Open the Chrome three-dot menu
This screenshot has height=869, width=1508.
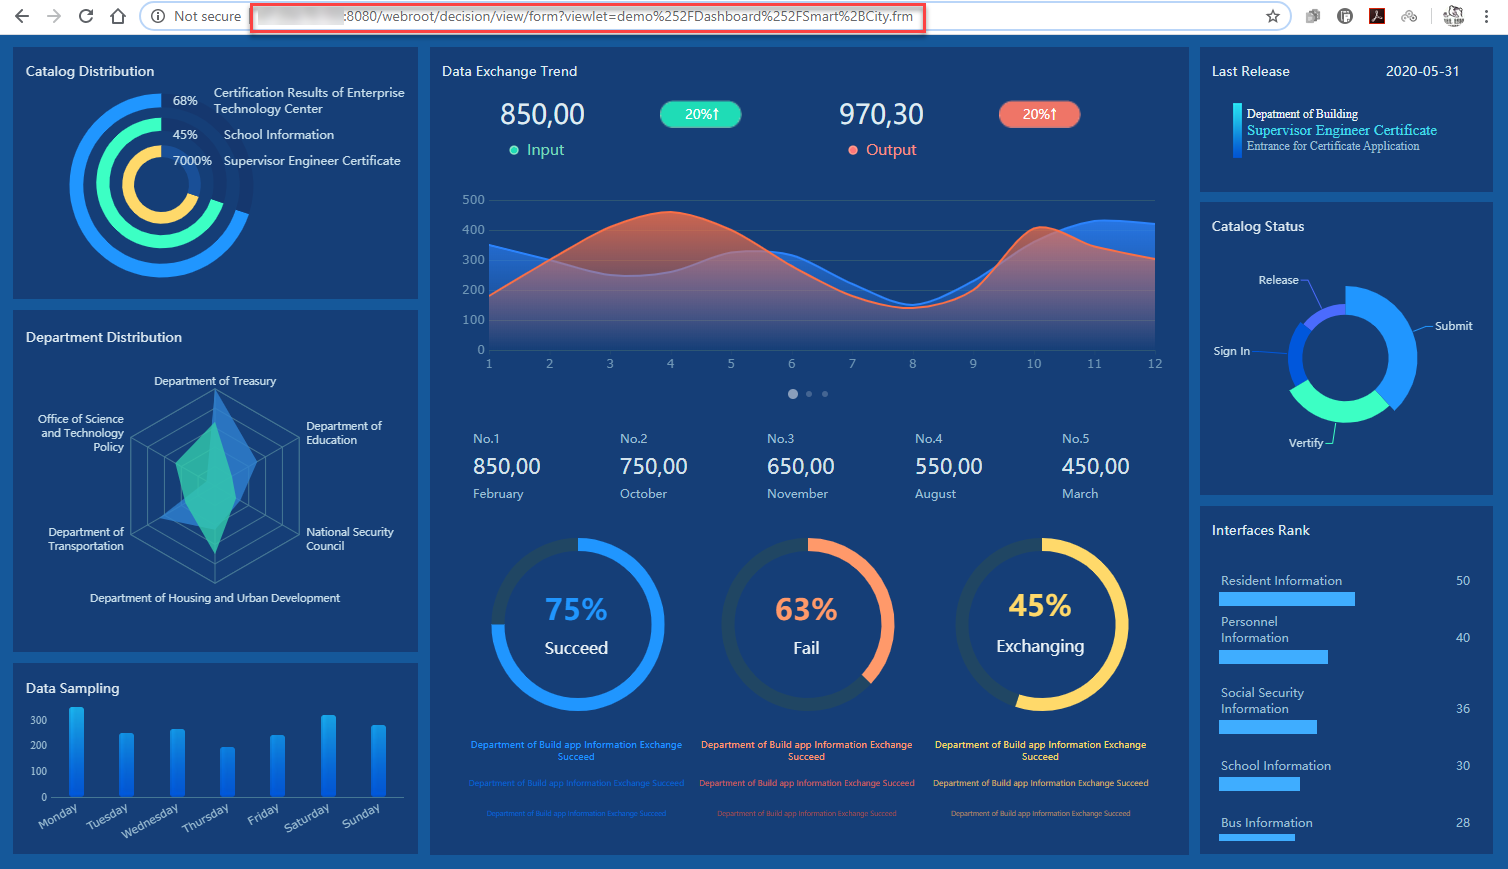(x=1489, y=15)
